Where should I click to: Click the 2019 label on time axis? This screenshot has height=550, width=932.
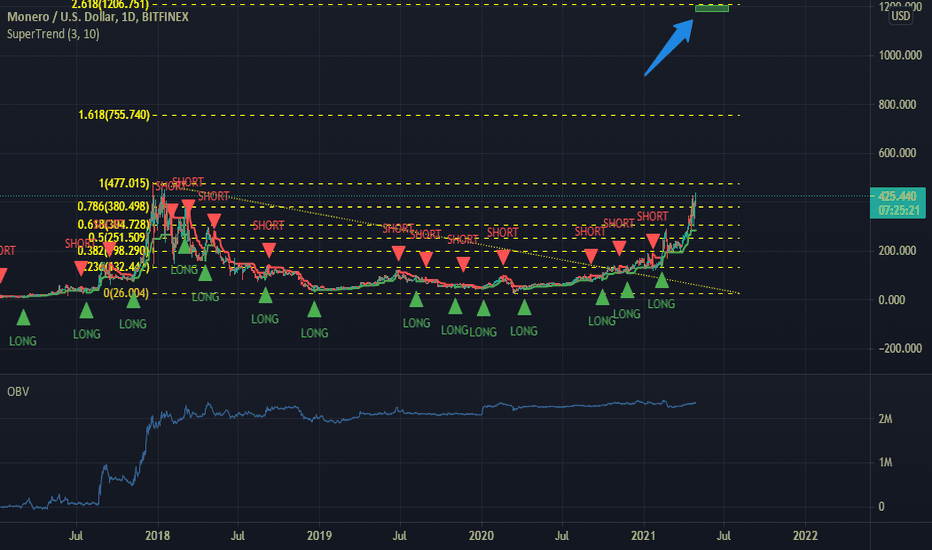tap(319, 536)
